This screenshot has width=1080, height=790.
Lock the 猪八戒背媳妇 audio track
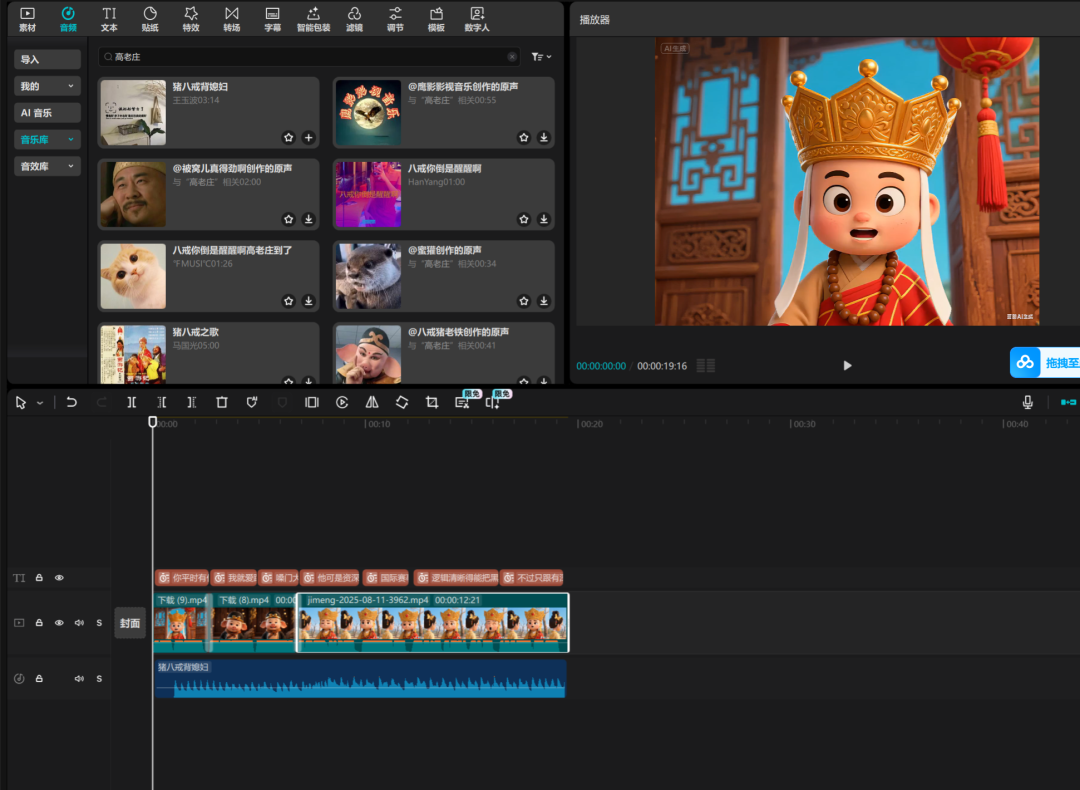[x=39, y=678]
